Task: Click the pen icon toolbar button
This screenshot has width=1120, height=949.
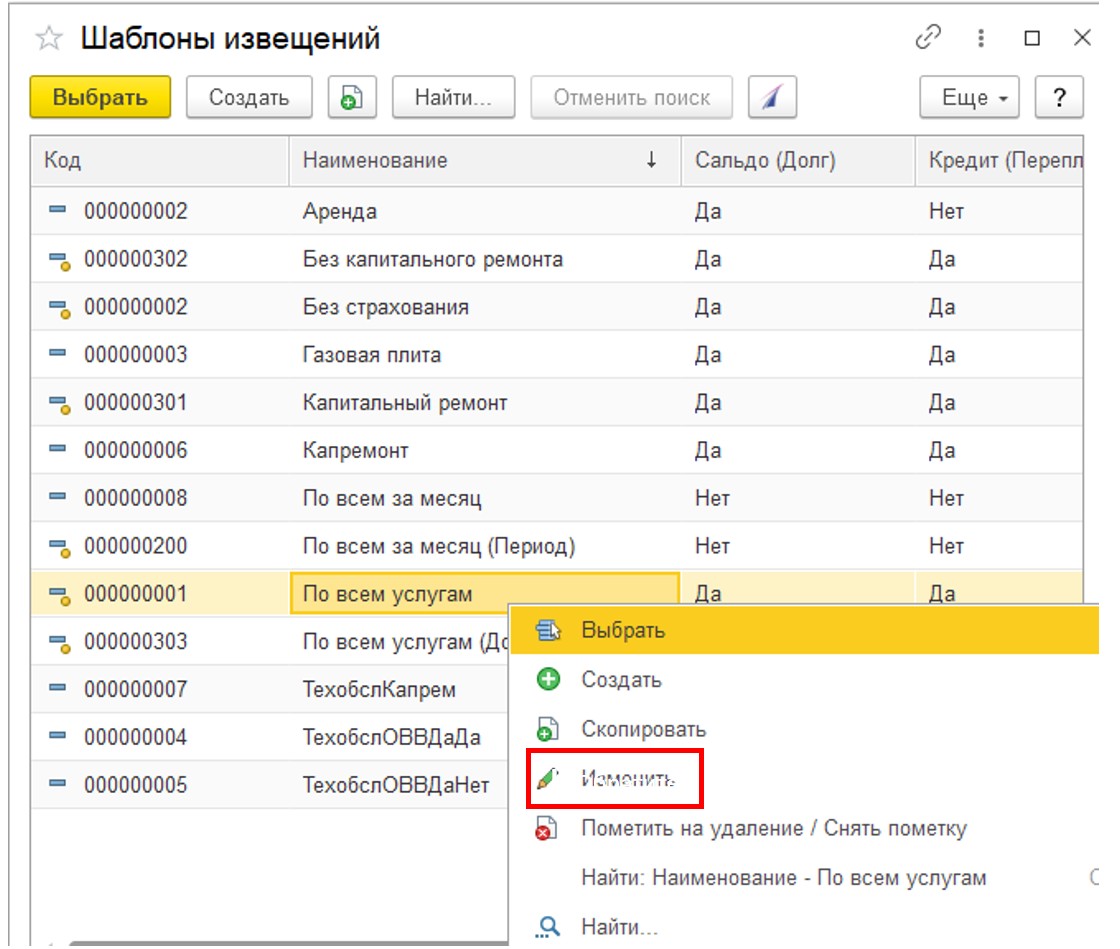Action: (x=772, y=97)
